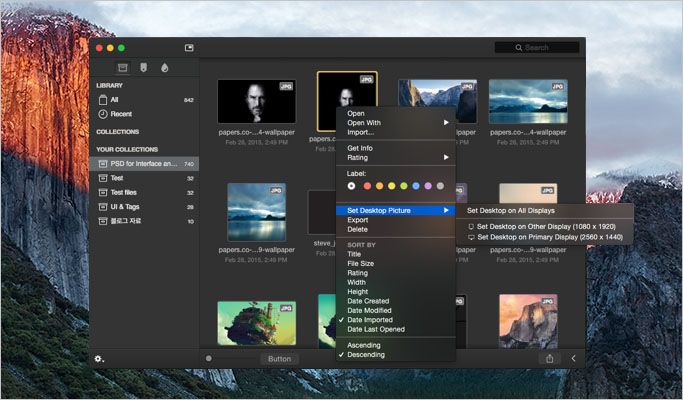
Task: Select the tags tab icon in sidebar
Action: [x=144, y=68]
